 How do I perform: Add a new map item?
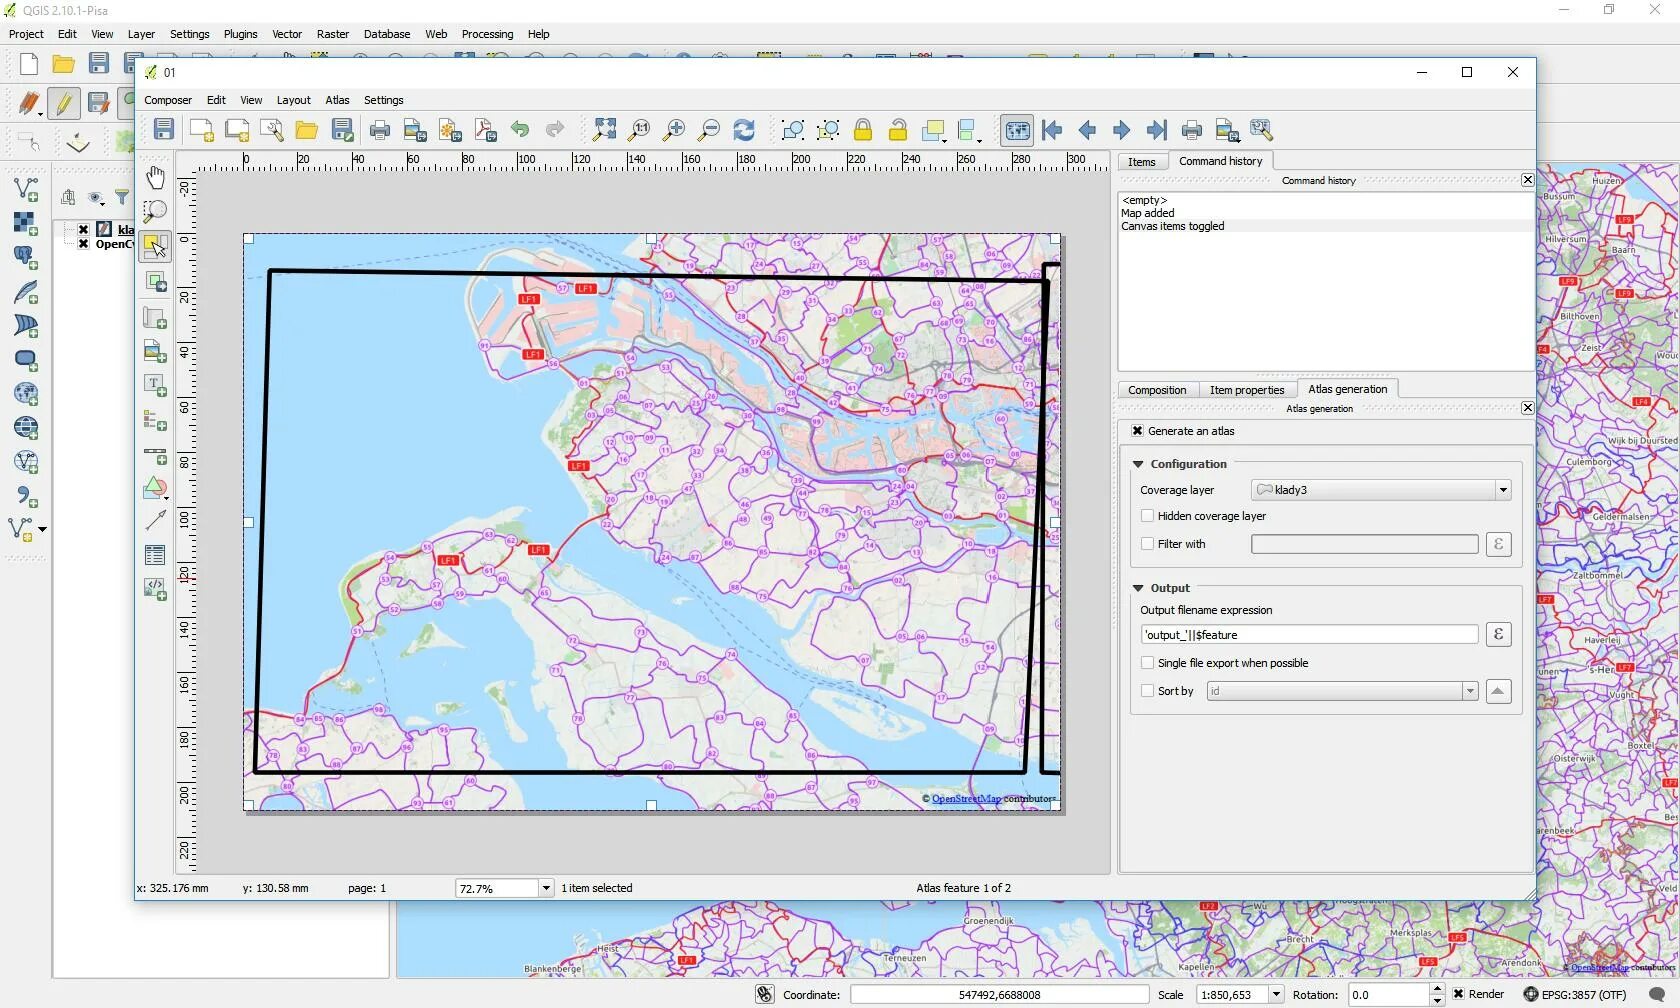(x=155, y=318)
